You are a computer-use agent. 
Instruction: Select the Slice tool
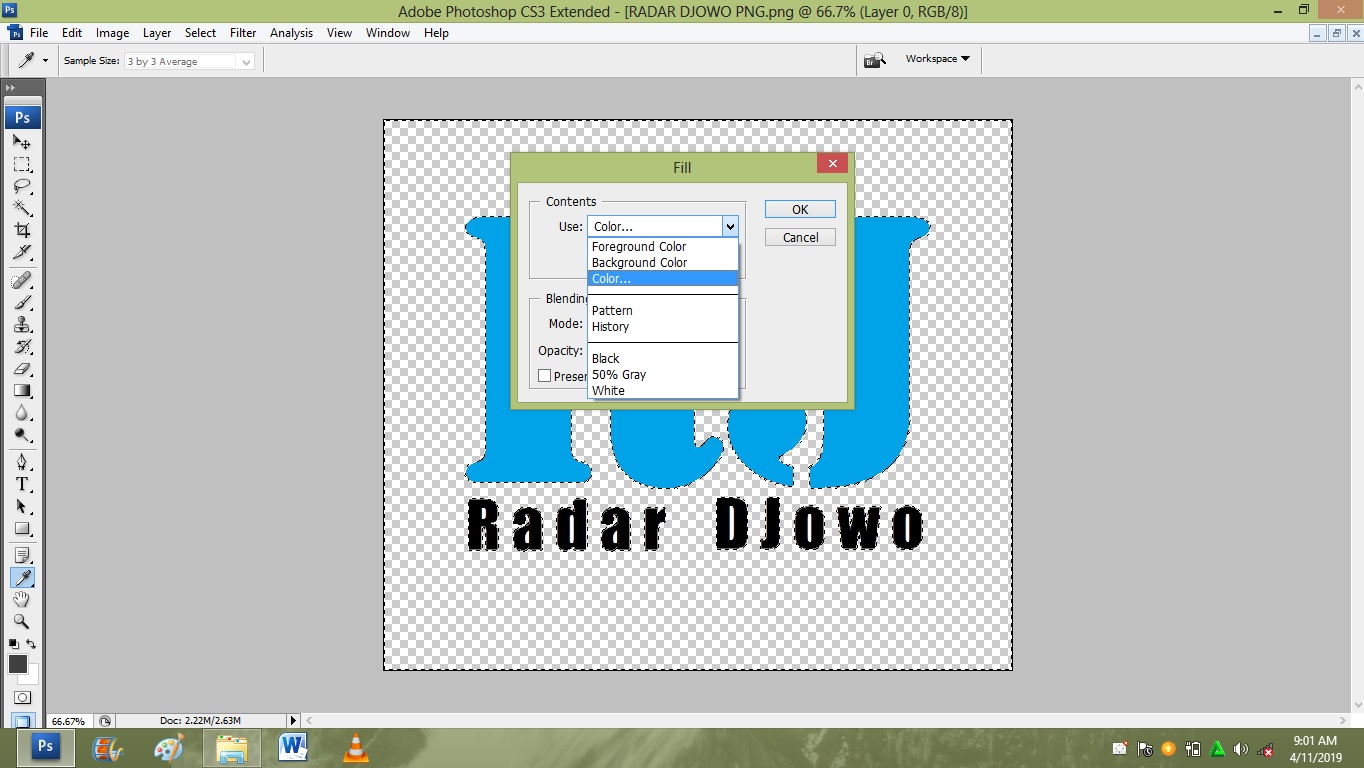[x=22, y=252]
